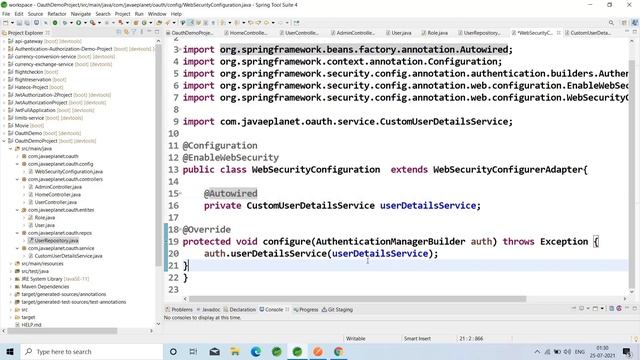Click the taskbar search box
This screenshot has width=640, height=360.
tap(91, 351)
